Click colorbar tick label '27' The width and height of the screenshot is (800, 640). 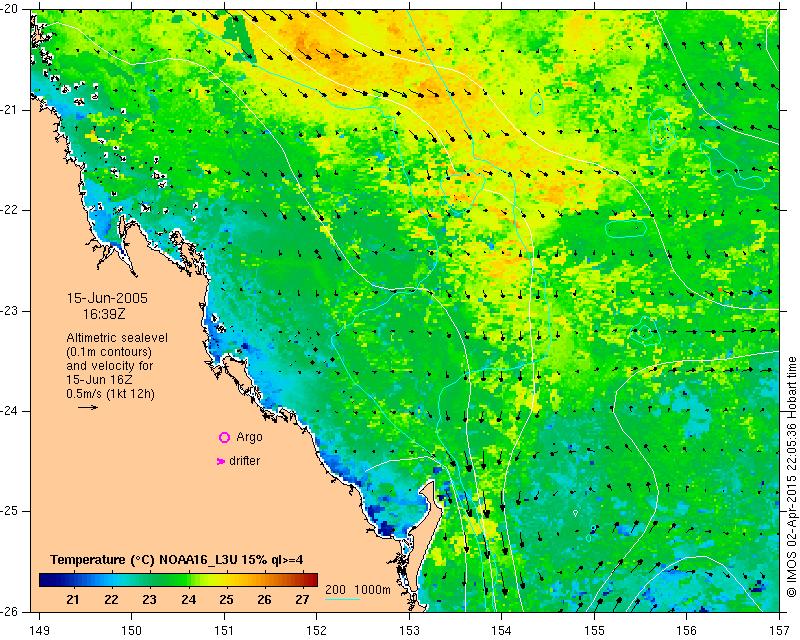(x=303, y=600)
